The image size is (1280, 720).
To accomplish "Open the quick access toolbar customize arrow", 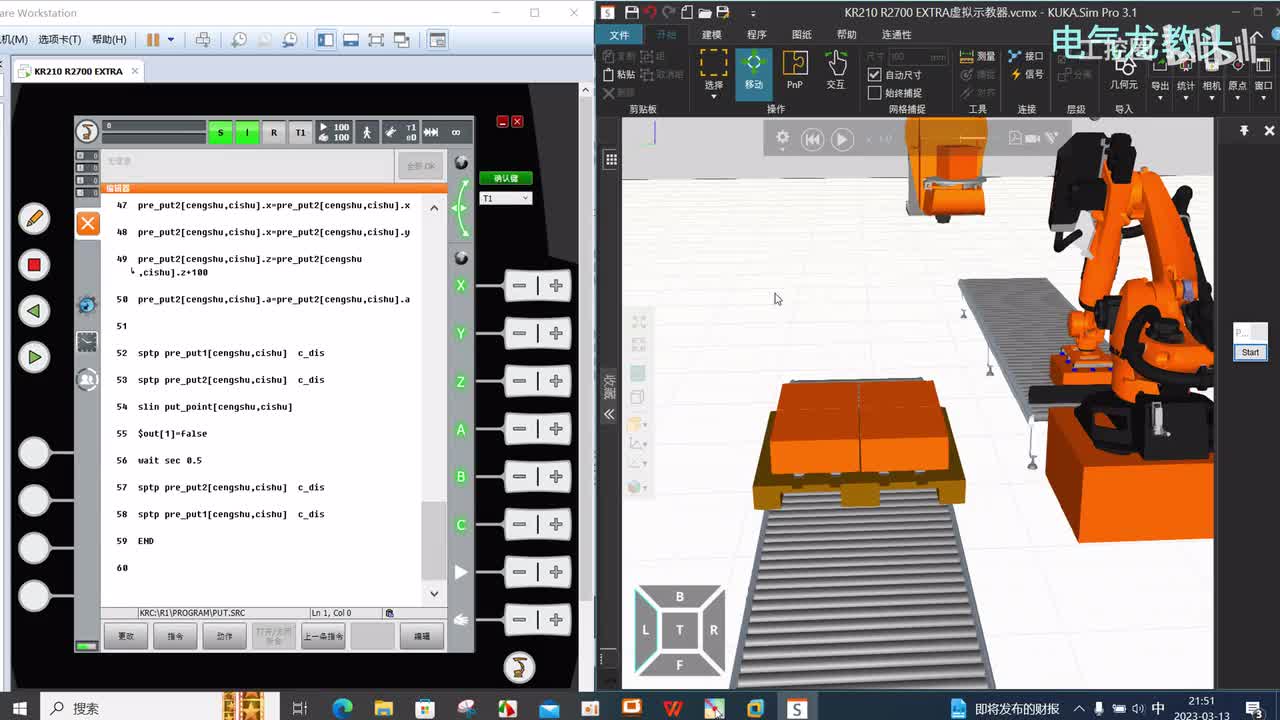I will point(751,12).
